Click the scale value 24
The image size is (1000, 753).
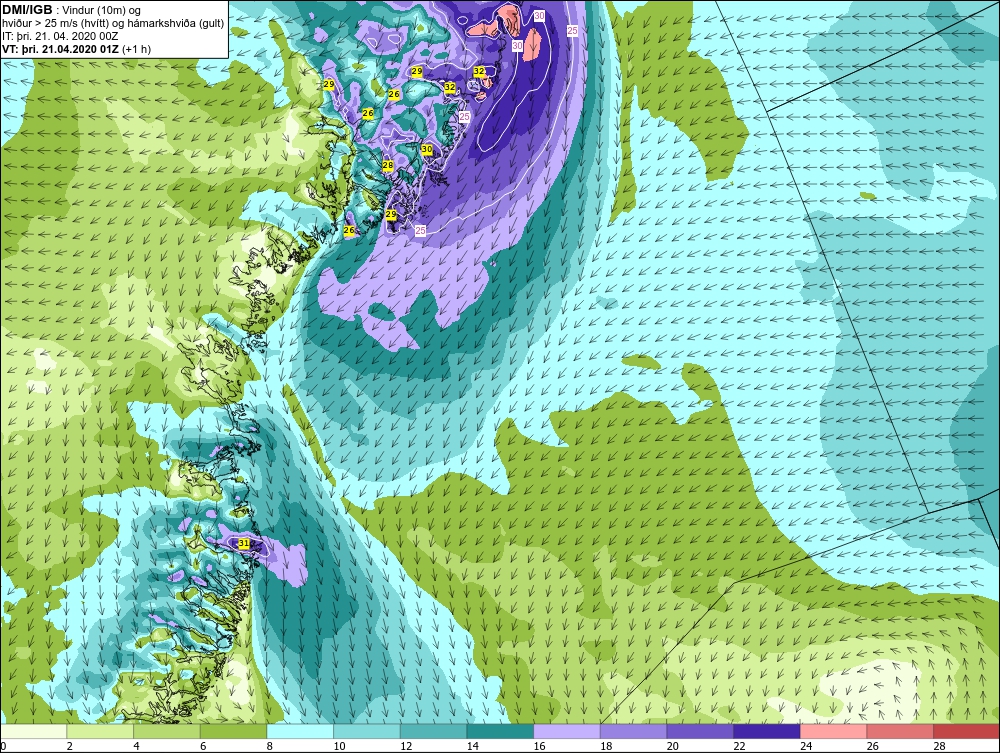coord(806,746)
